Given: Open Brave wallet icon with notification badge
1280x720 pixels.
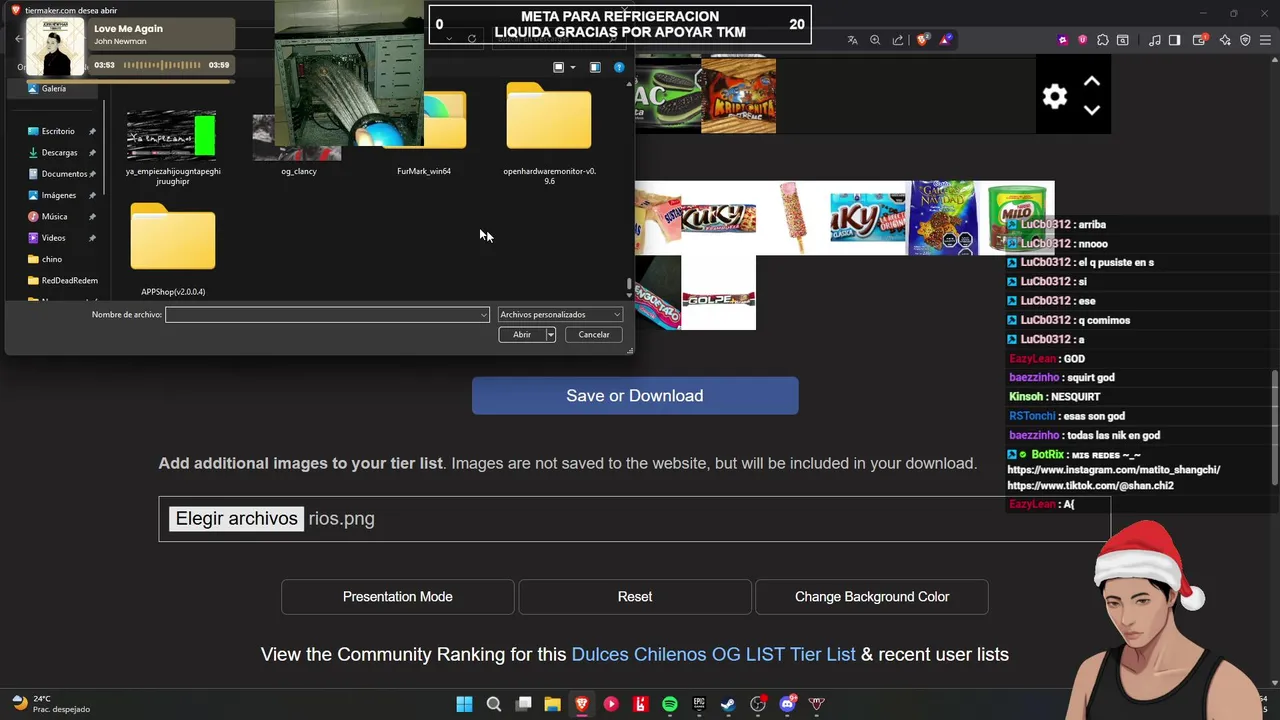Looking at the screenshot, I should pos(1199,40).
